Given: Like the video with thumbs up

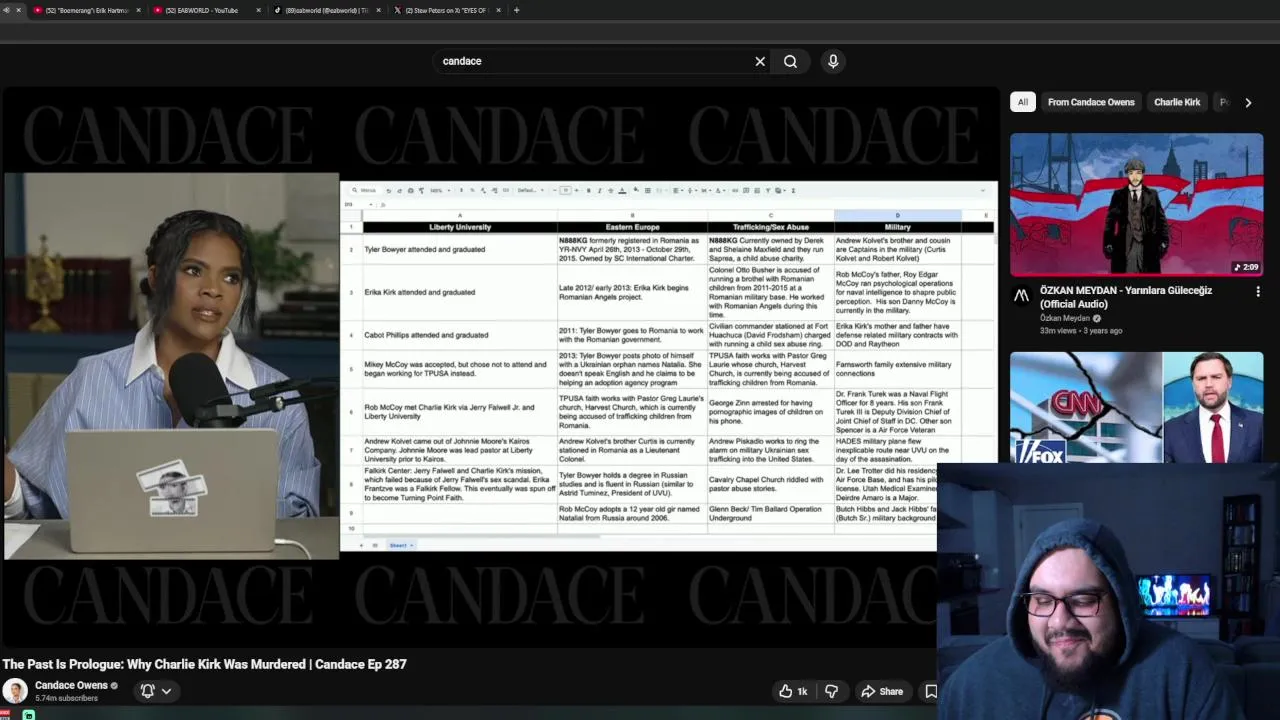Looking at the screenshot, I should click(794, 691).
